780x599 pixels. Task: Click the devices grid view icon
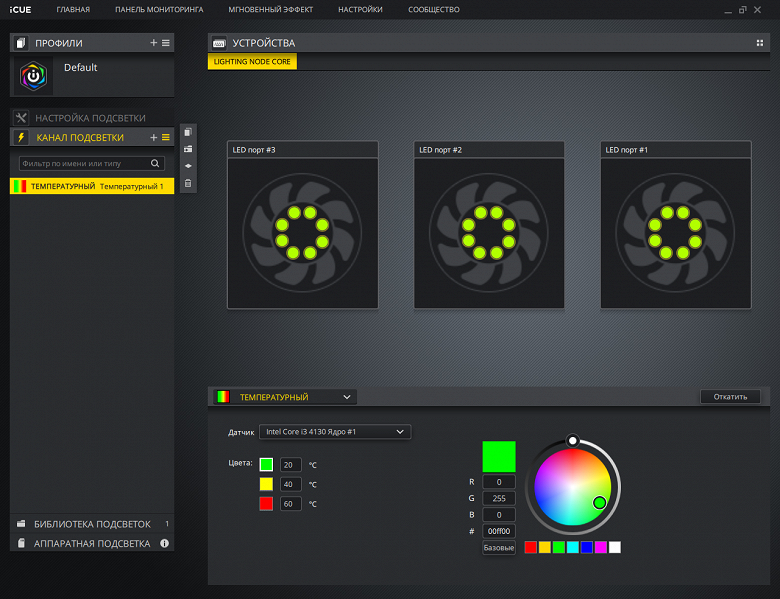(x=760, y=43)
